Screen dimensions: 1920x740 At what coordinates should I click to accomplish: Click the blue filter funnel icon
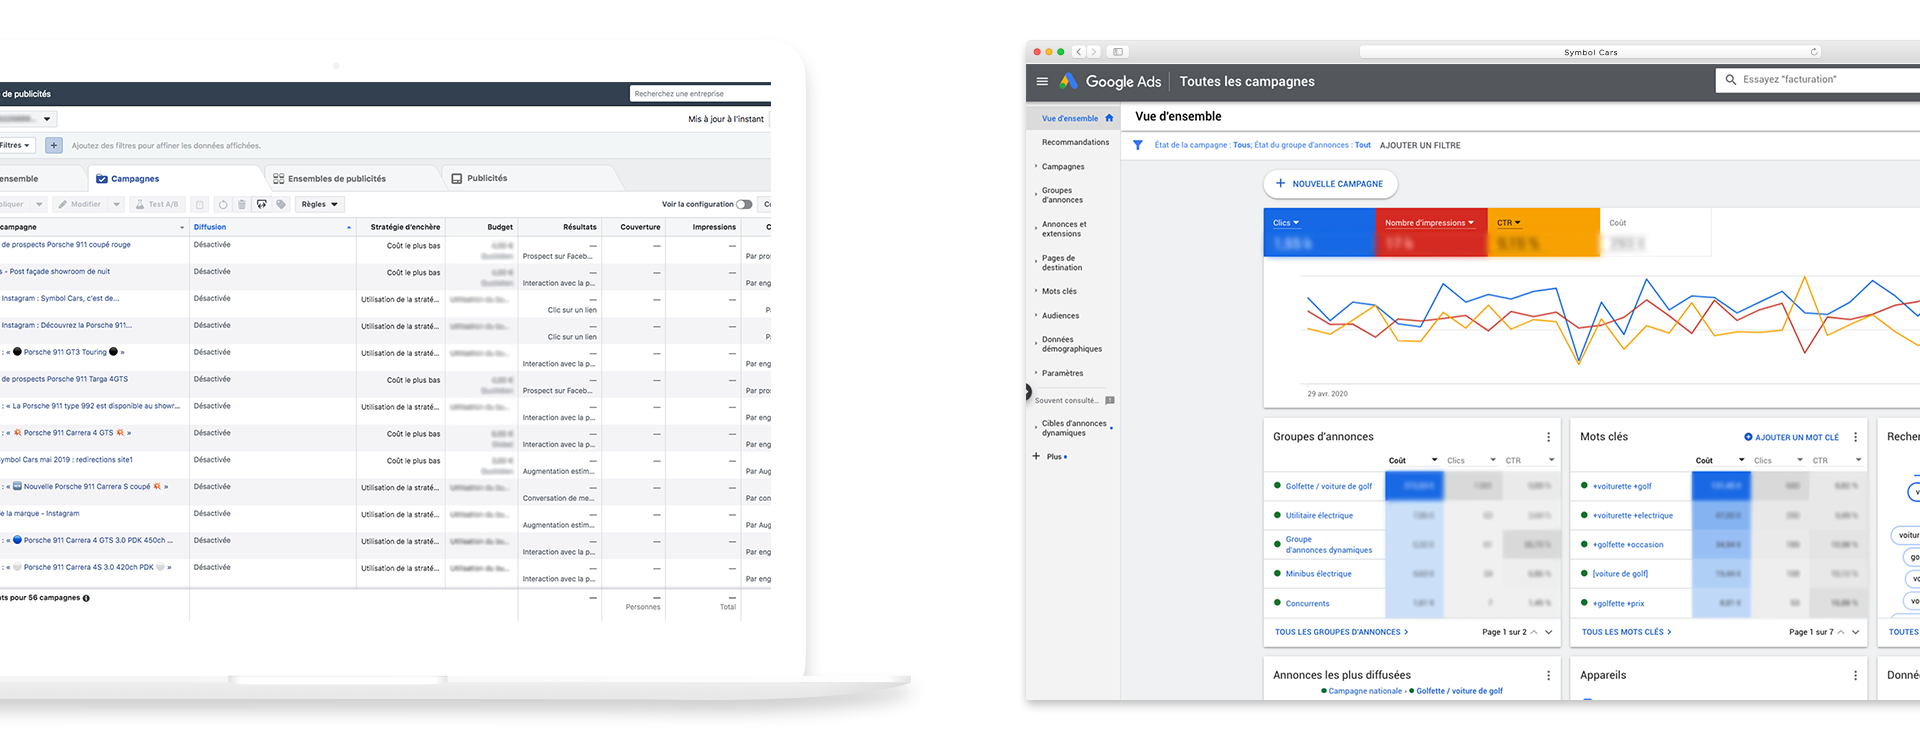(1138, 145)
